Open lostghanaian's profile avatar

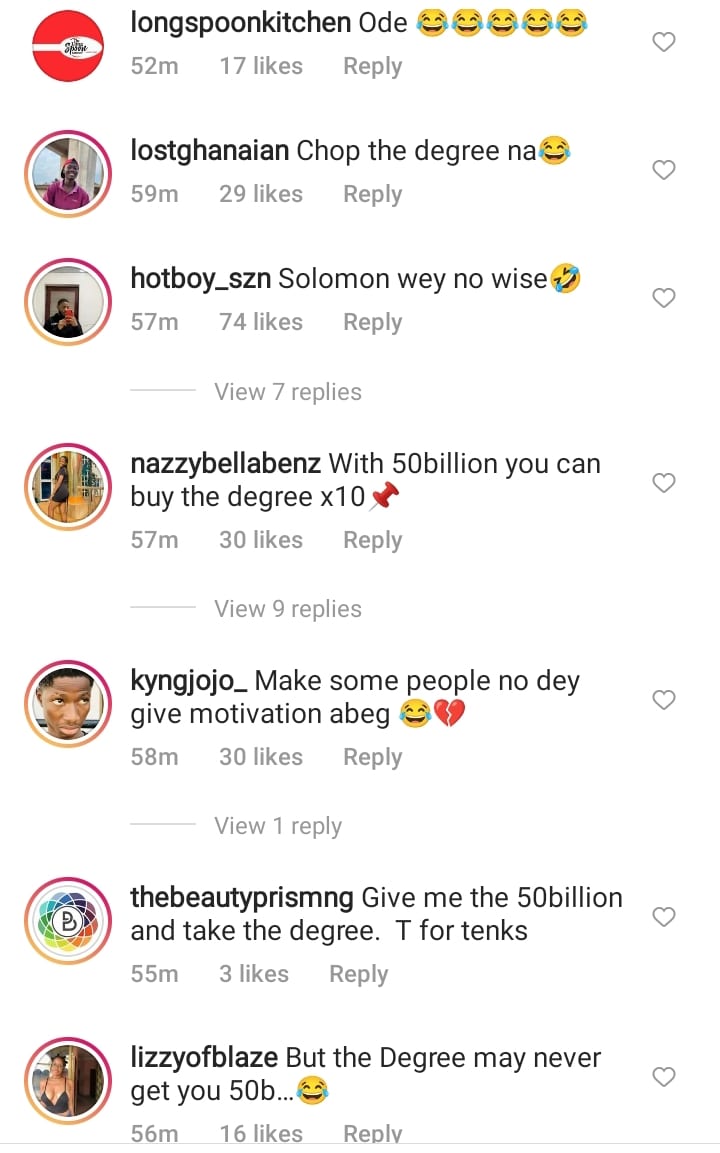67,174
